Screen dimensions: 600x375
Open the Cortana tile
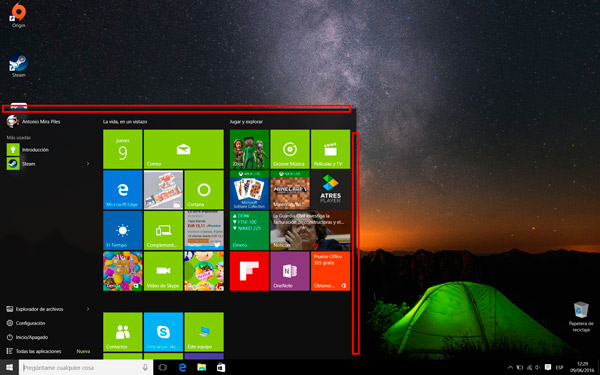click(x=204, y=189)
